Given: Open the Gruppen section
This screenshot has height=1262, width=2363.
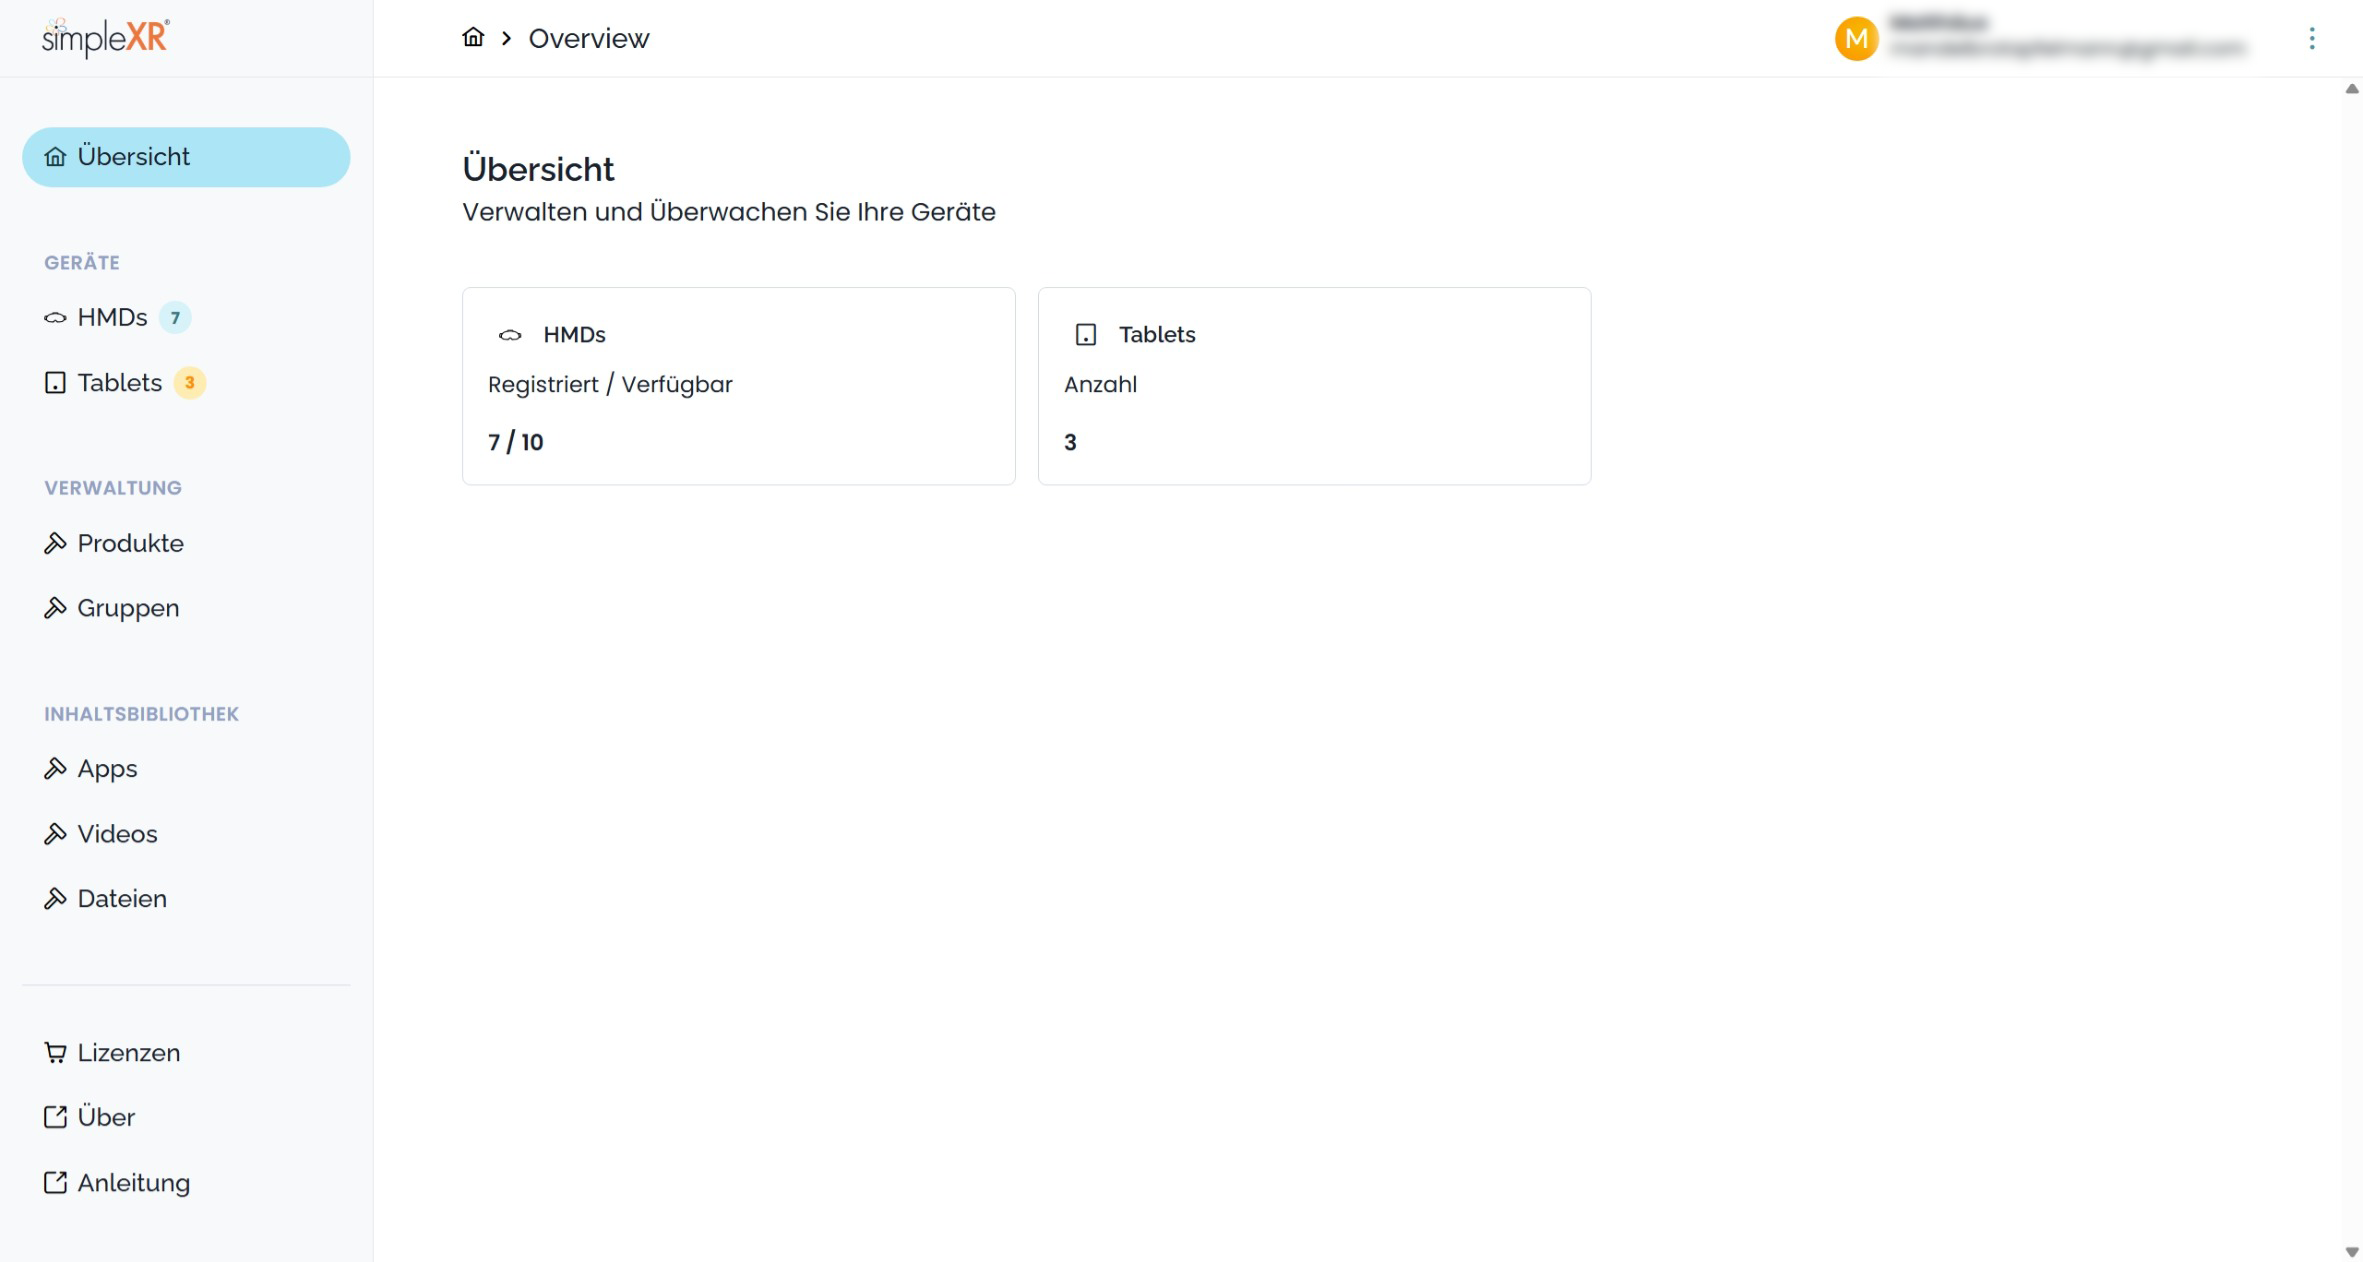Looking at the screenshot, I should pyautogui.click(x=128, y=608).
